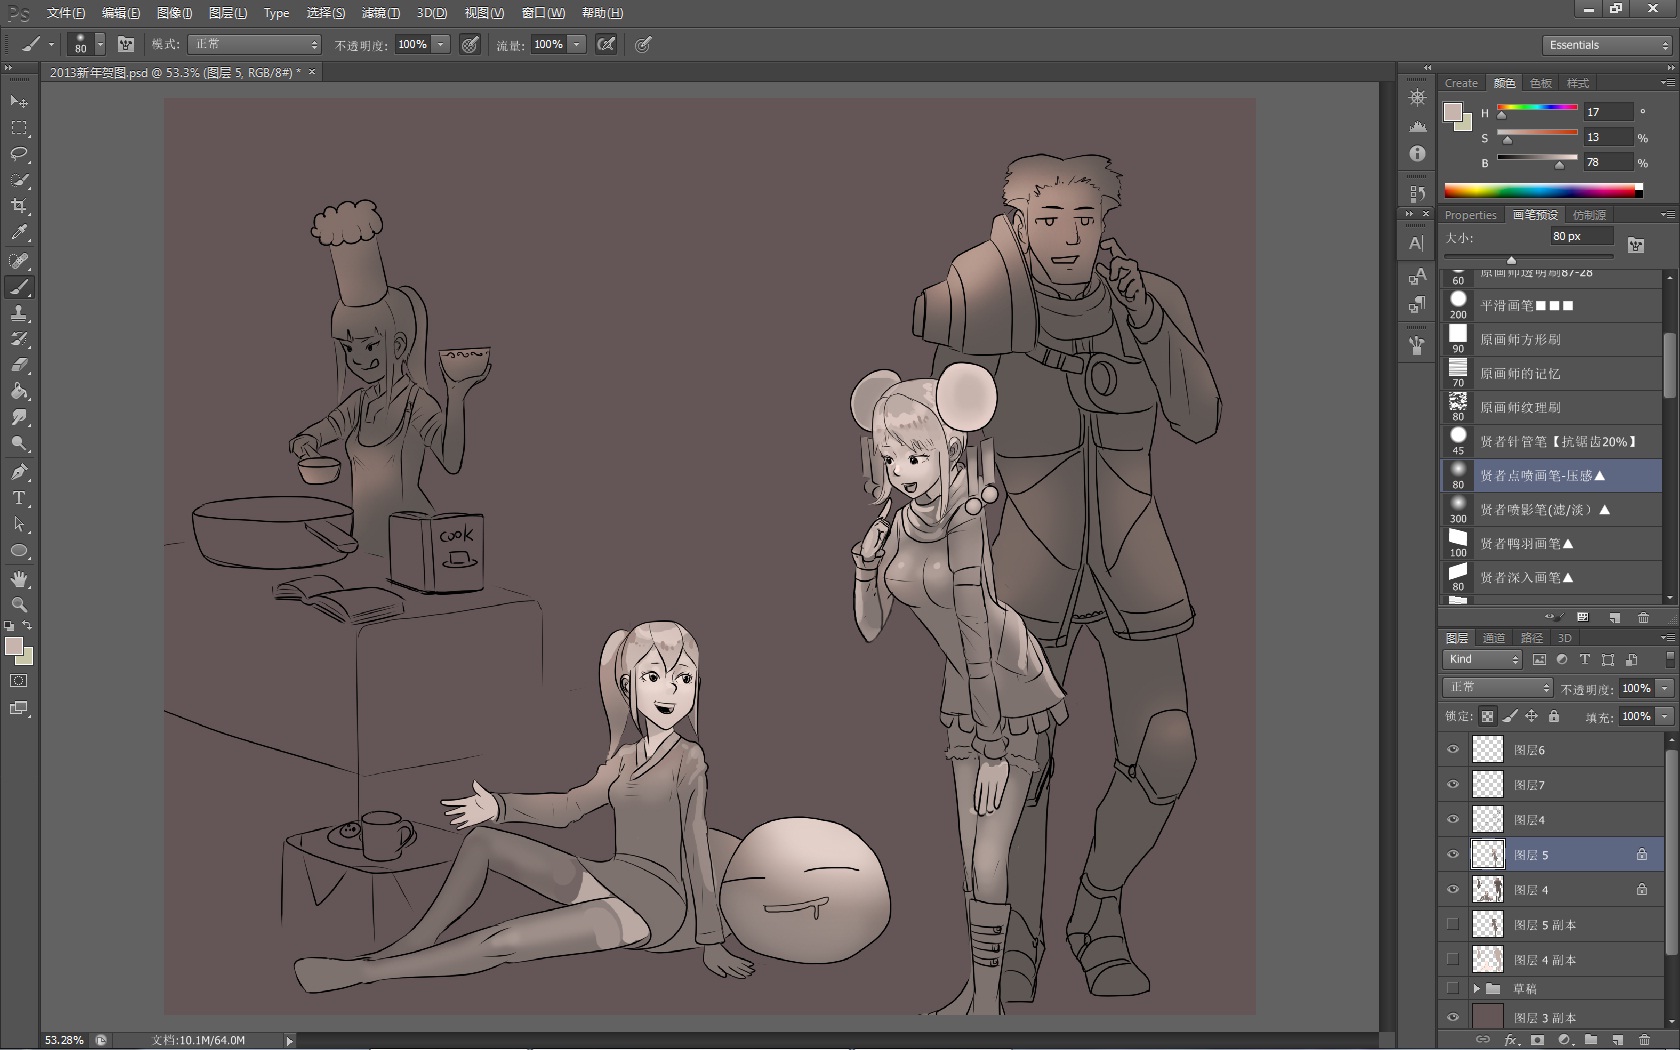
Task: Open the brush preset picker arrow
Action: (100, 44)
